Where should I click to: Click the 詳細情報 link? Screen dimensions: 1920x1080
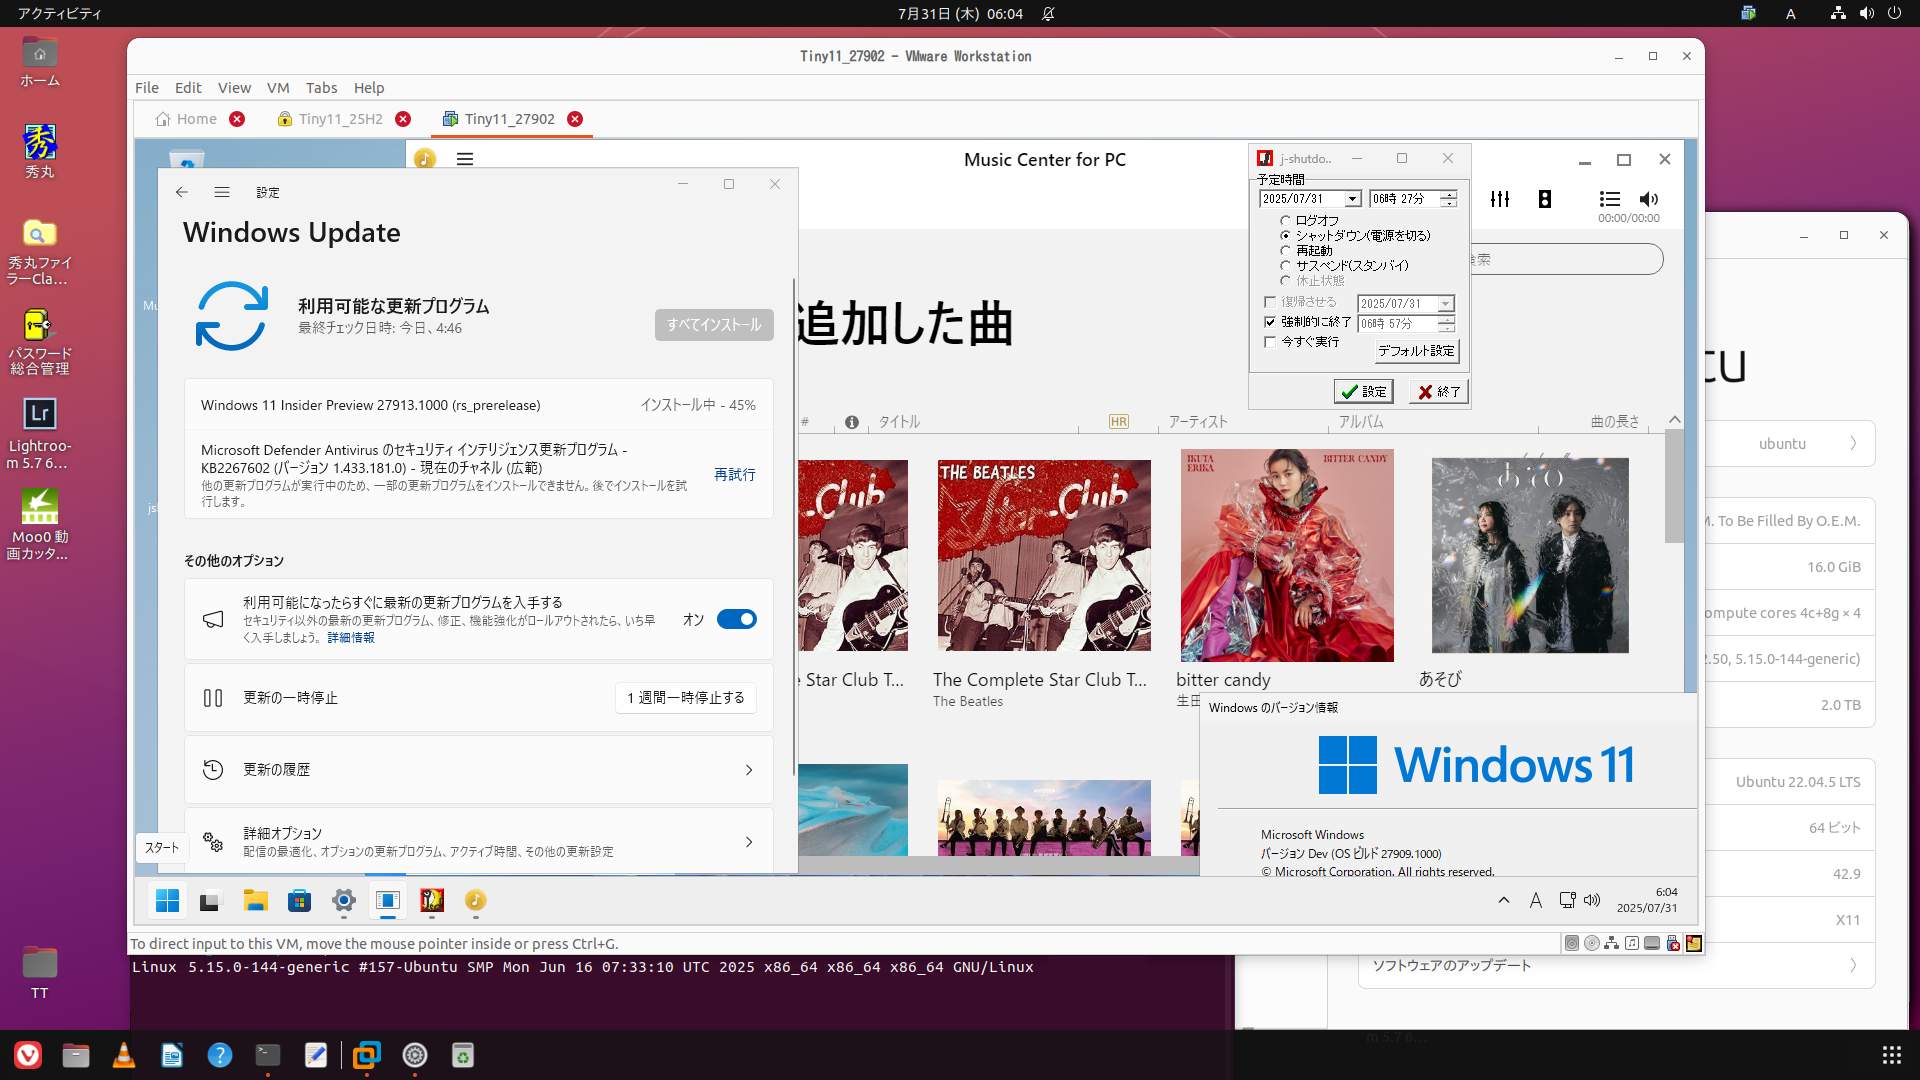351,638
